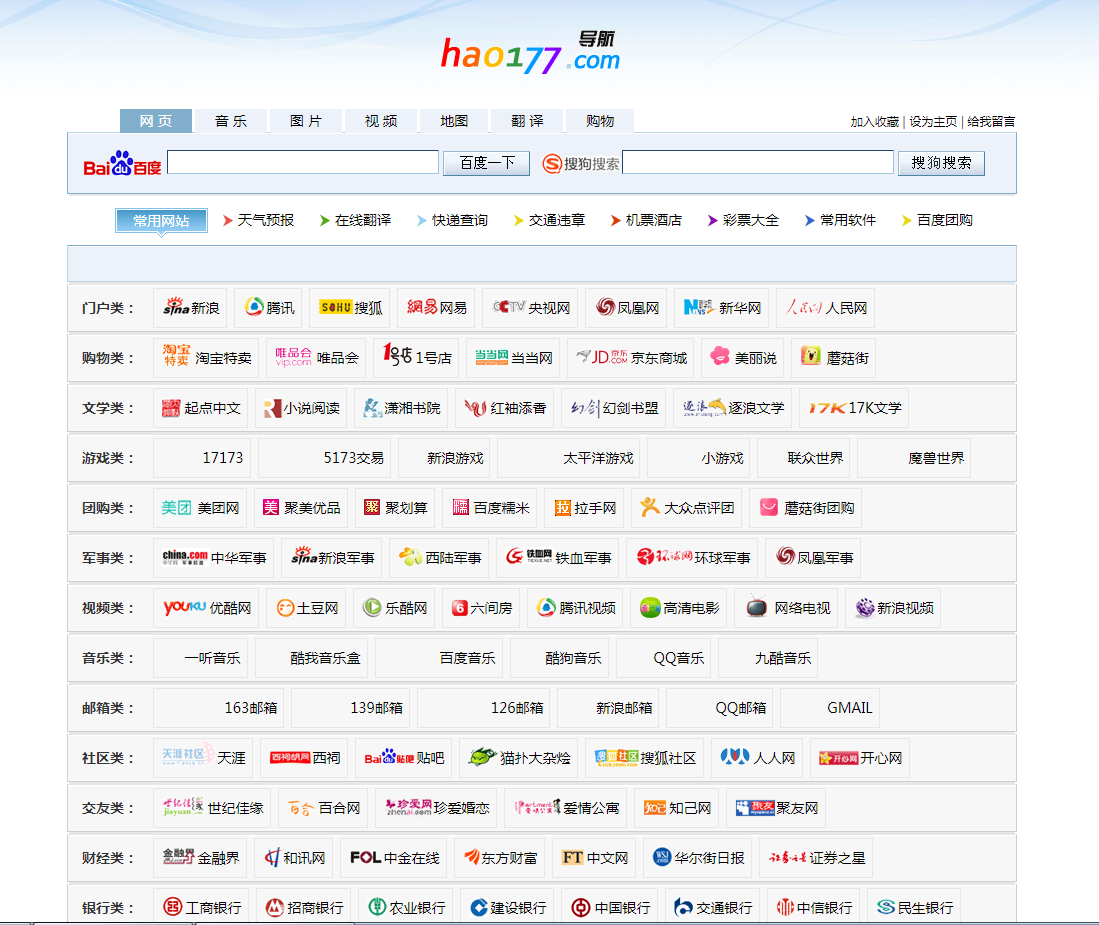Image resolution: width=1099 pixels, height=925 pixels.
Task: Click the 5173交易 link
Action: [x=354, y=458]
